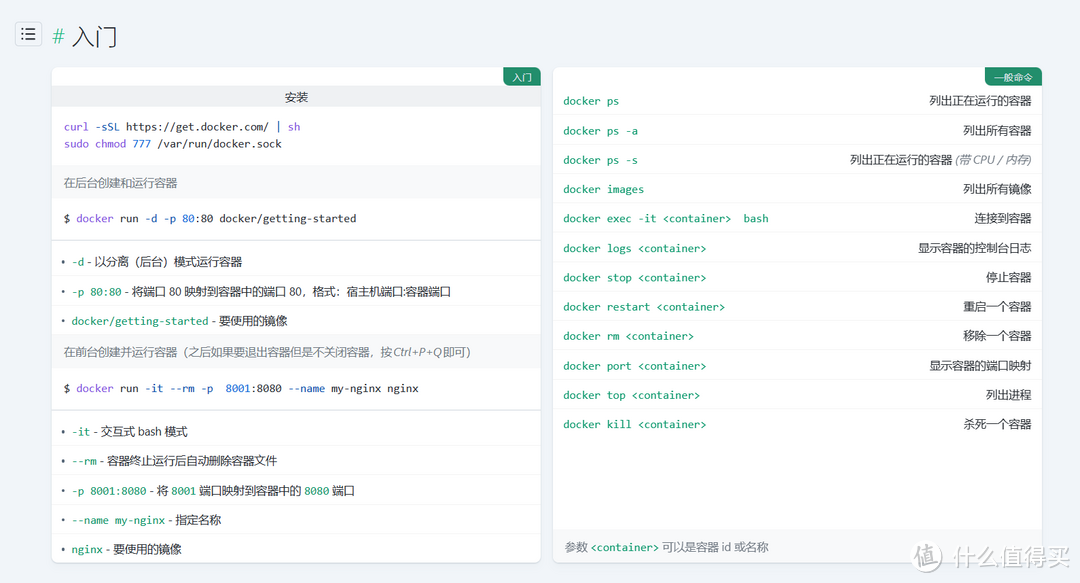Click the 列出正在运行的容器 description next to docker ps
The image size is (1080, 583).
(980, 101)
